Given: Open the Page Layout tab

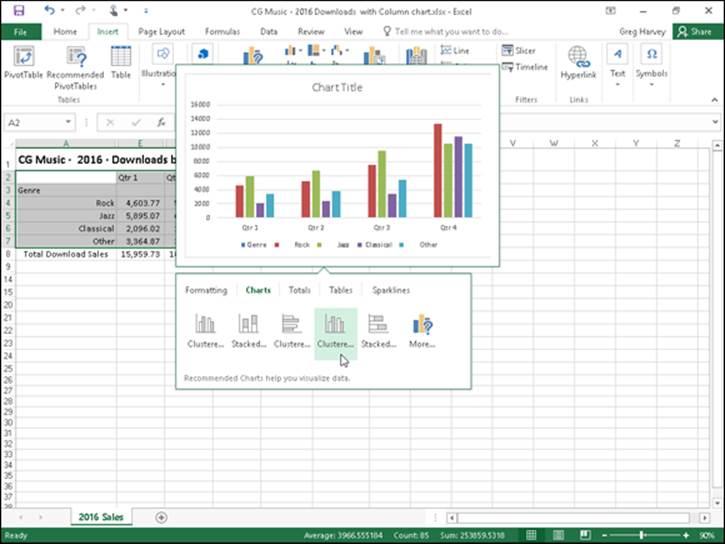Looking at the screenshot, I should pyautogui.click(x=161, y=31).
